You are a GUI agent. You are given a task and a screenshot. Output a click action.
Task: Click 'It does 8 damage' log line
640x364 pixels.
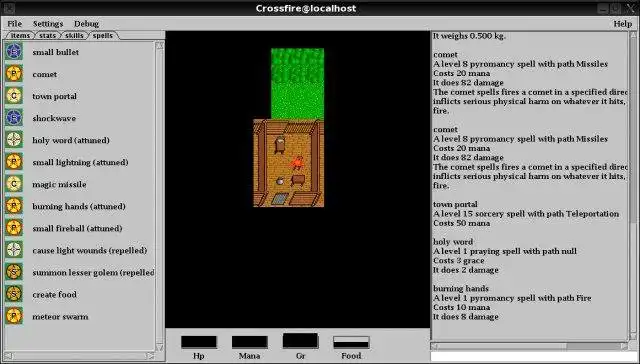point(465,317)
